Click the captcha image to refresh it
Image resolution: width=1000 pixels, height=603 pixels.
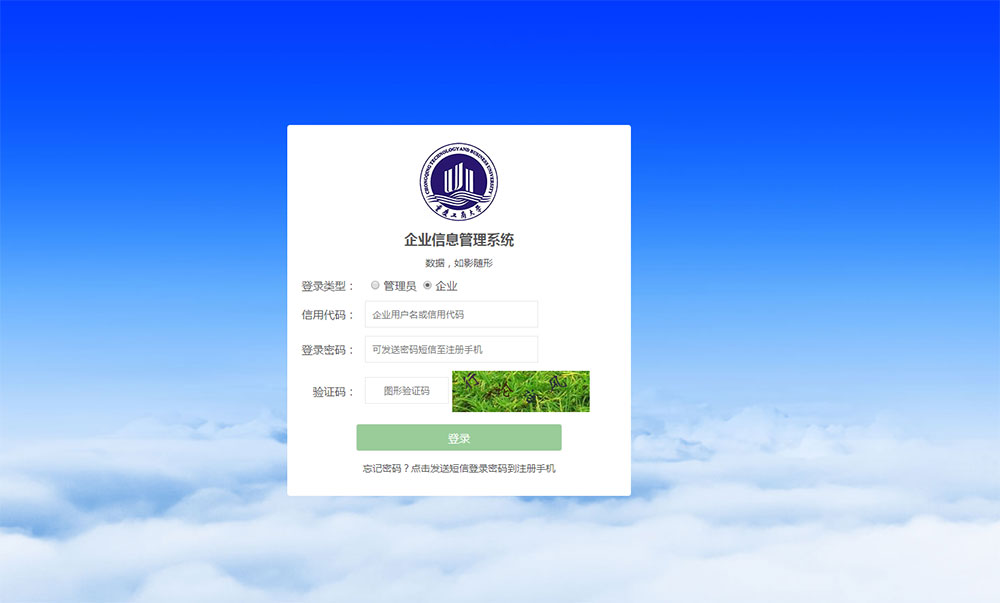(521, 391)
